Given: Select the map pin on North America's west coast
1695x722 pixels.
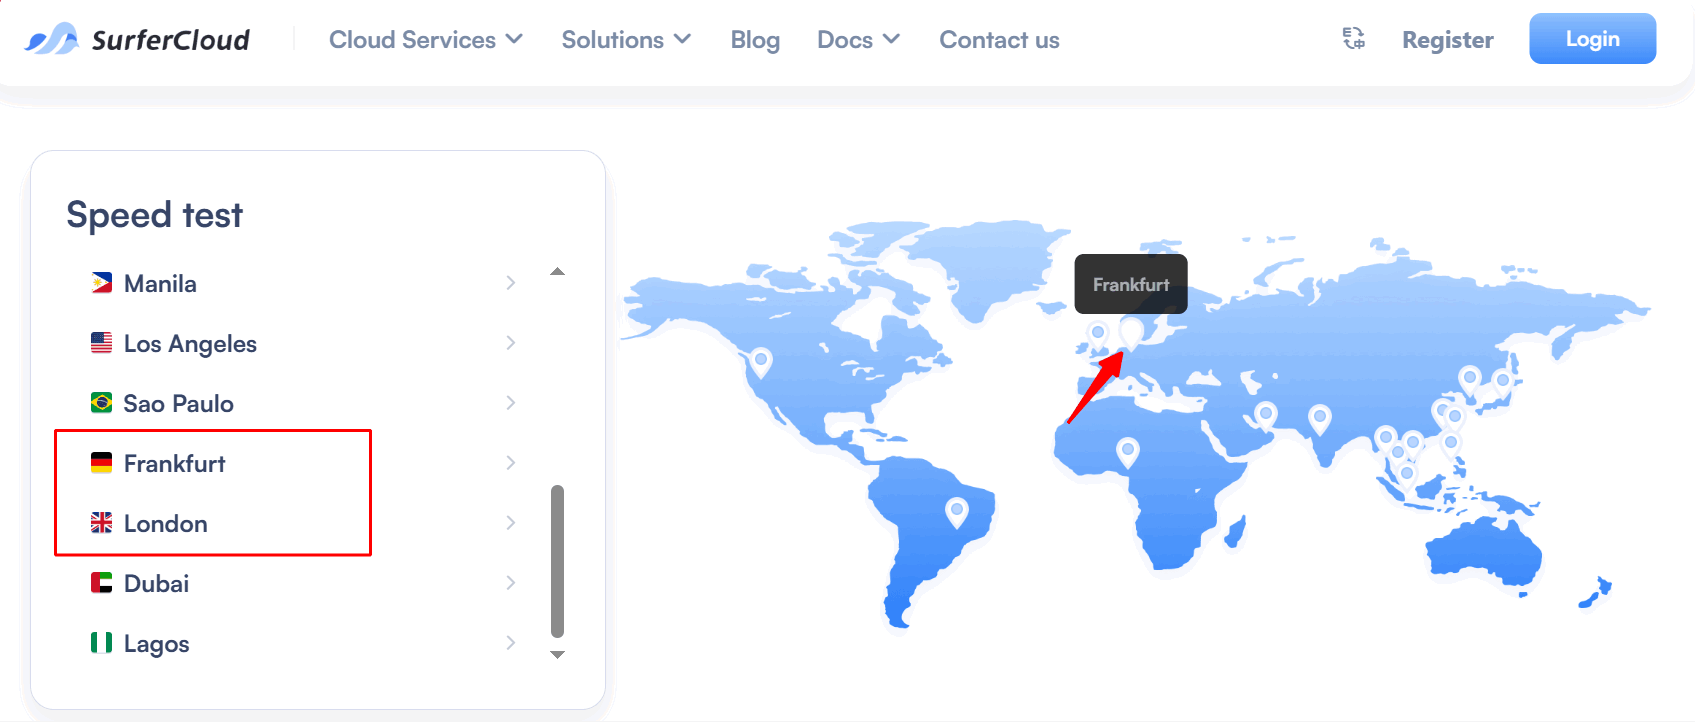Looking at the screenshot, I should pos(761,361).
